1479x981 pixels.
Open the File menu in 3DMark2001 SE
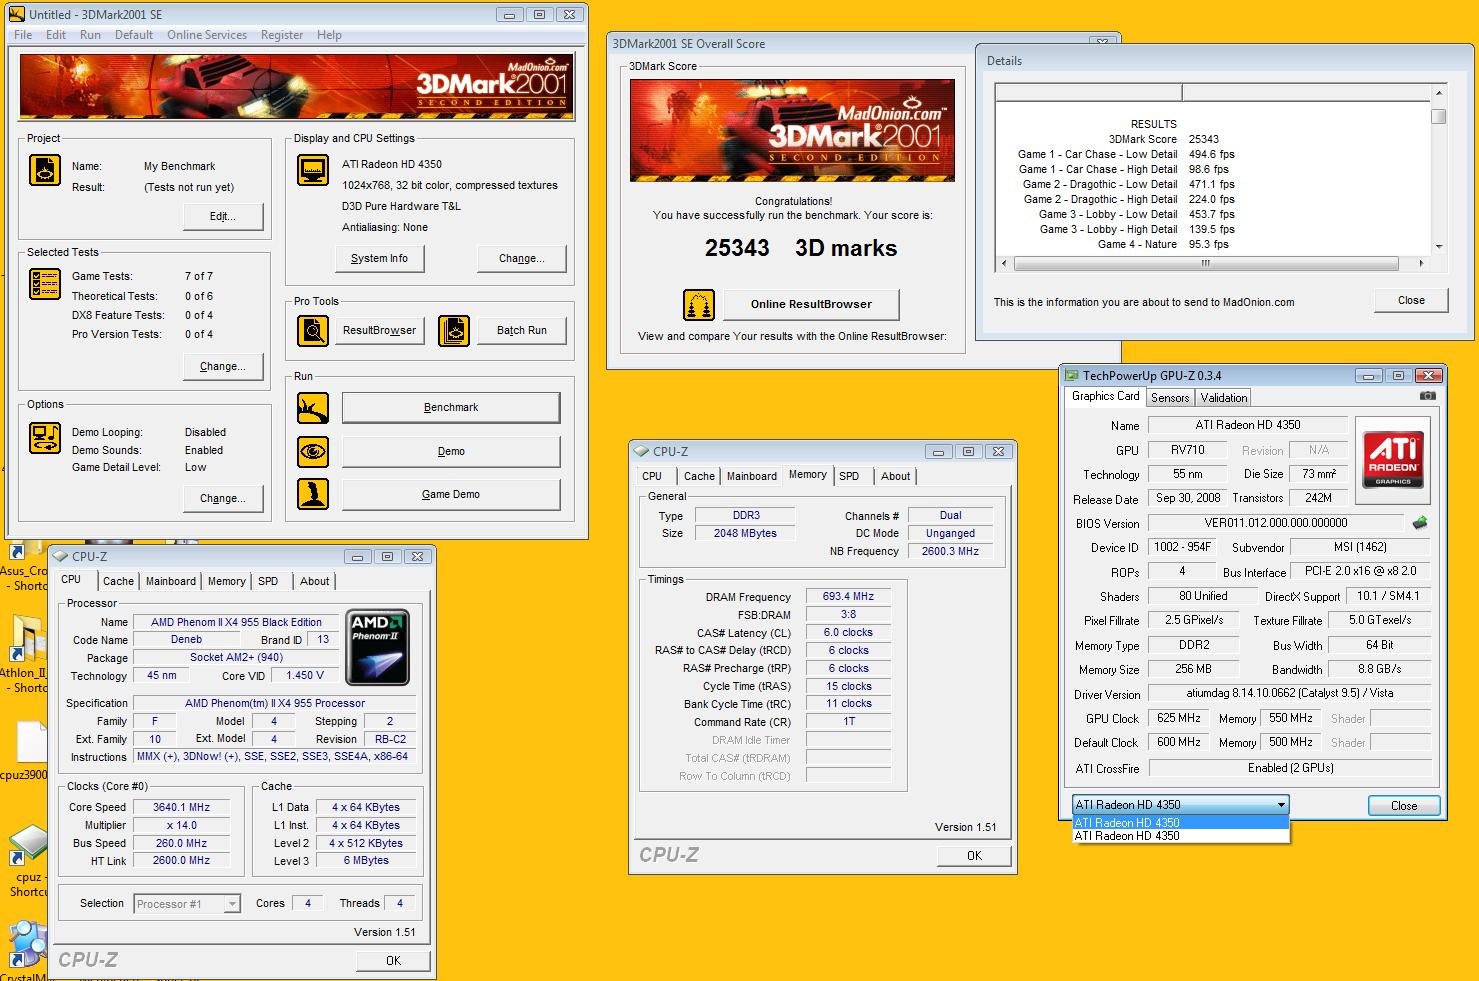click(22, 35)
